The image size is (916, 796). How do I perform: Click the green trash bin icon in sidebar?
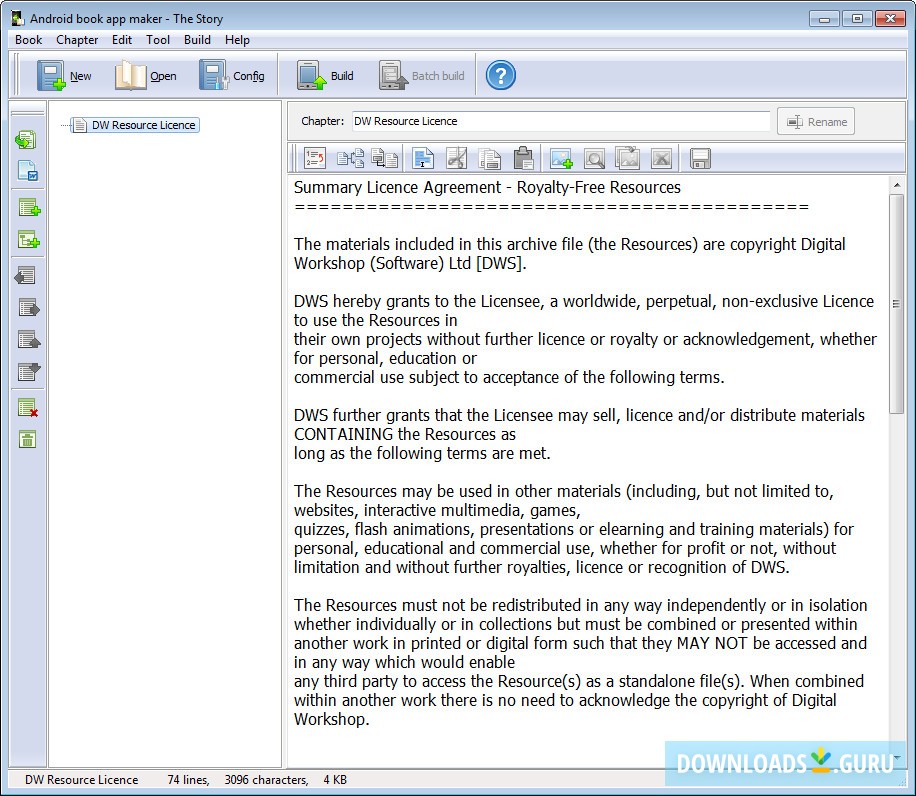(27, 439)
